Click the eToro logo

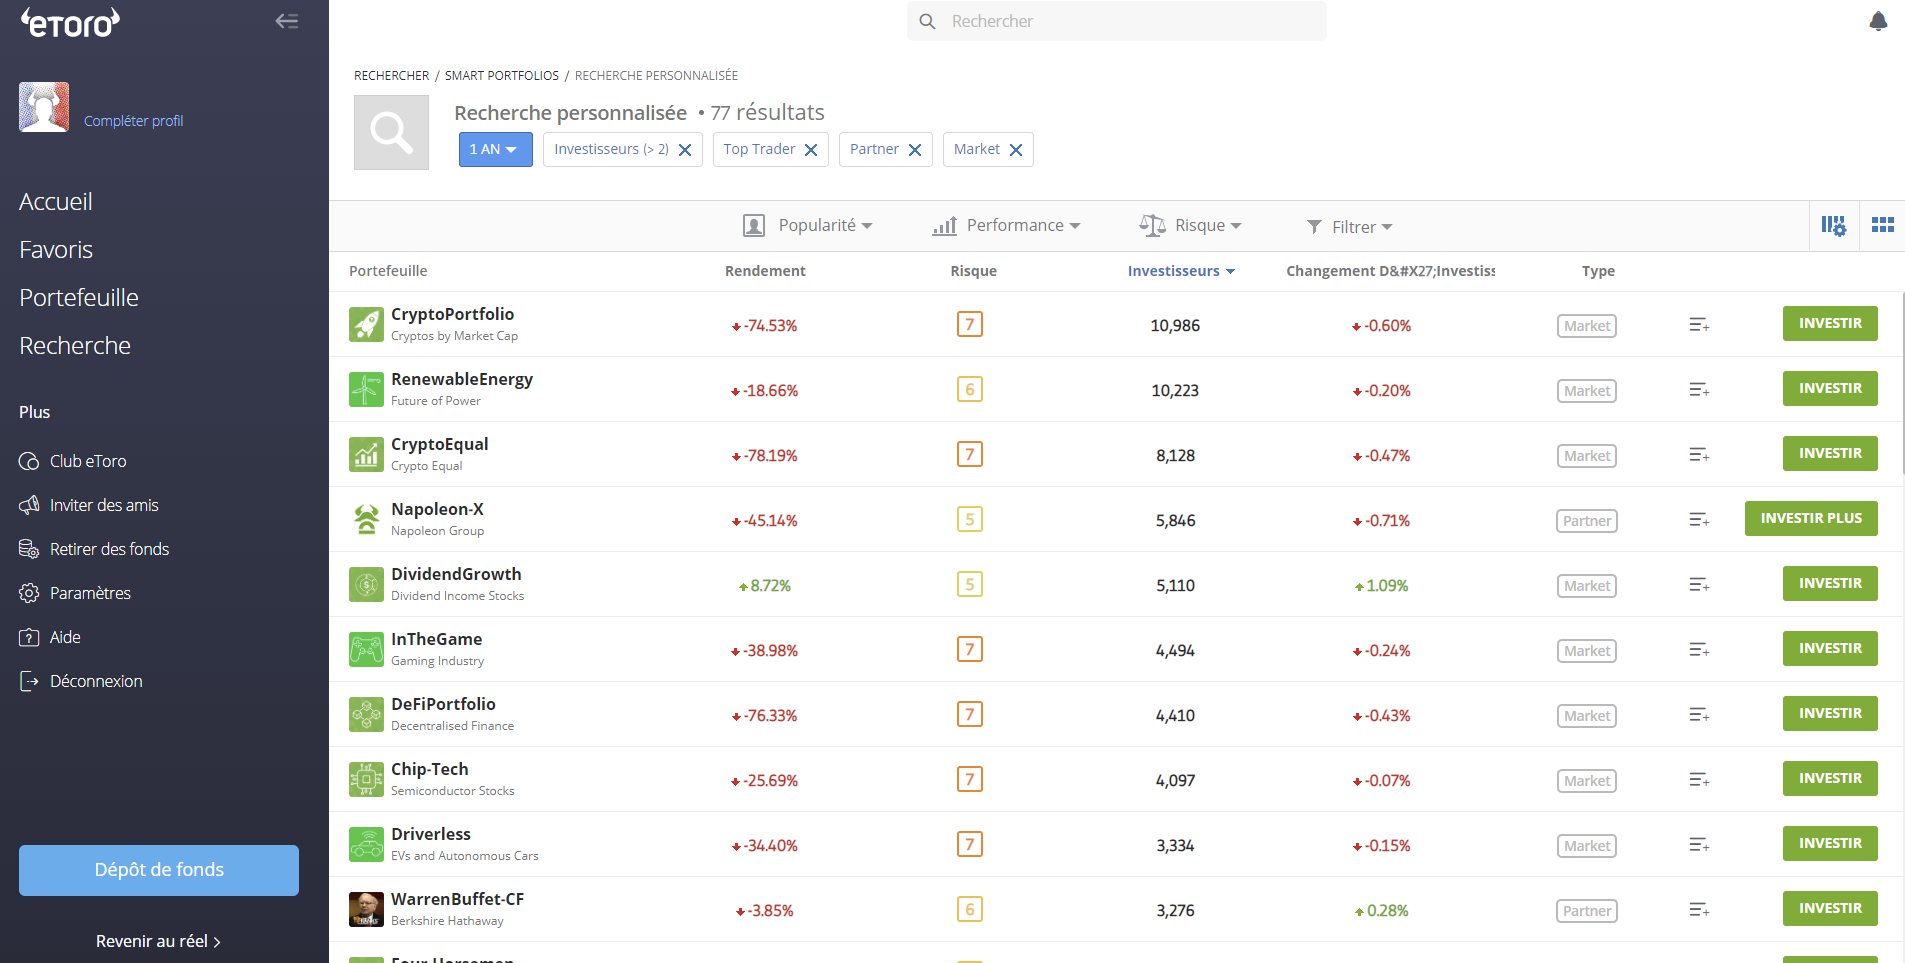[70, 22]
